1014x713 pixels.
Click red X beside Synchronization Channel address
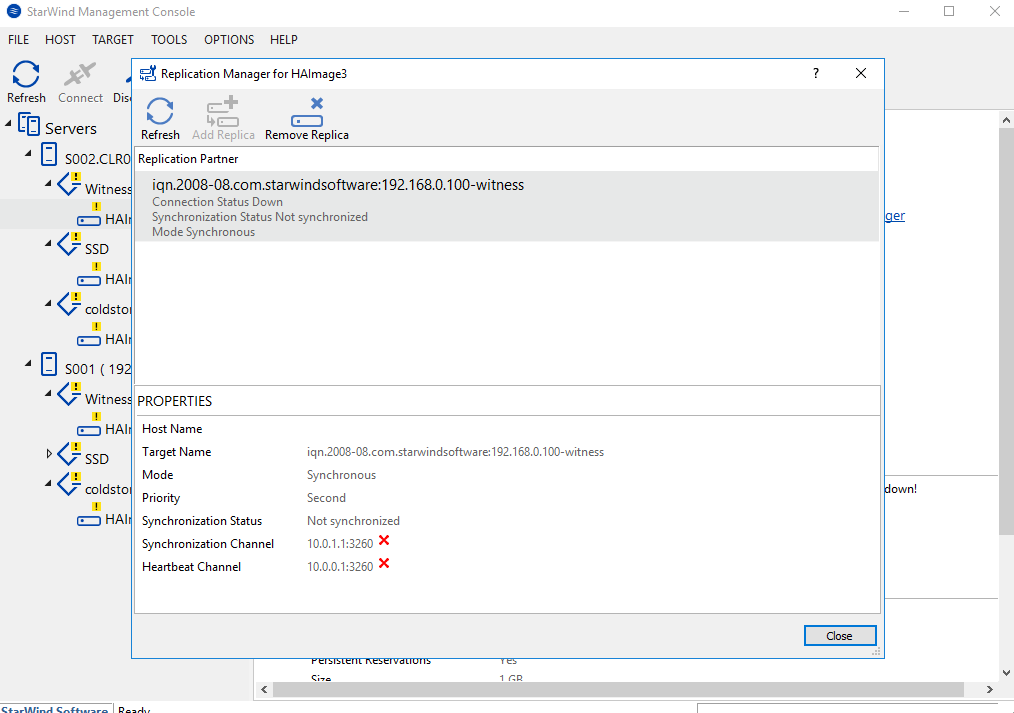click(x=384, y=540)
